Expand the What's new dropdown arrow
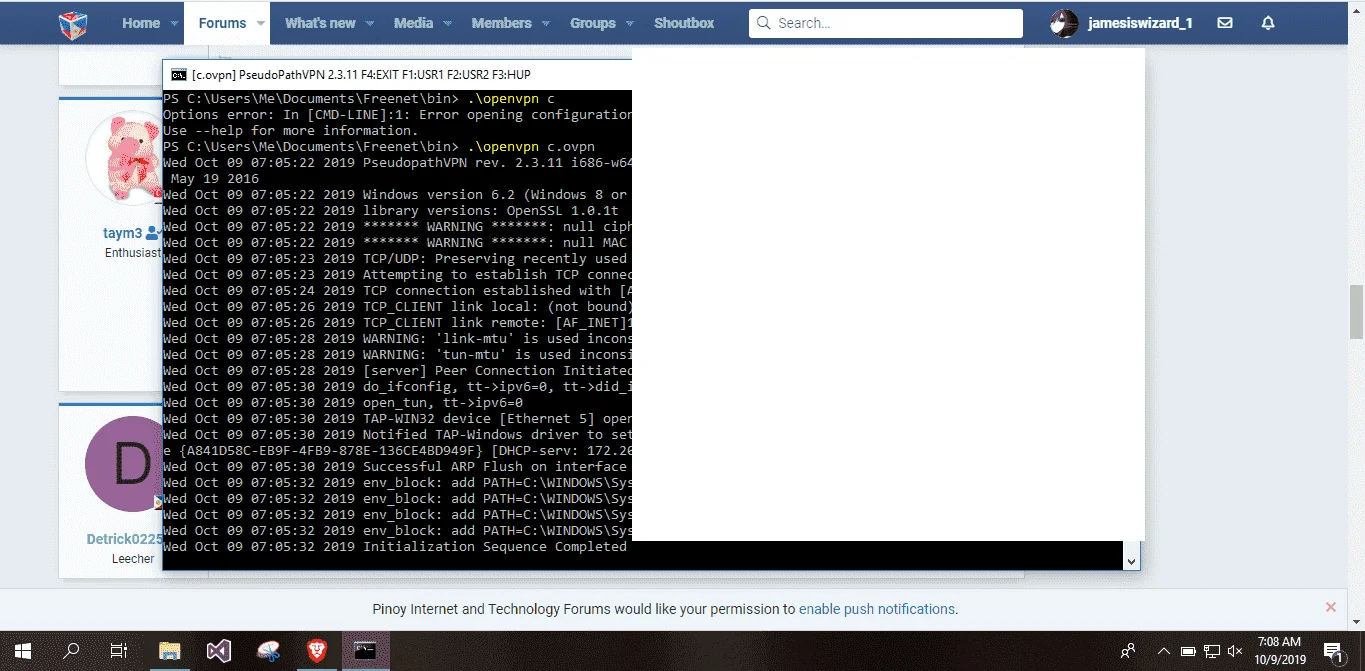The width and height of the screenshot is (1365, 671). 370,23
